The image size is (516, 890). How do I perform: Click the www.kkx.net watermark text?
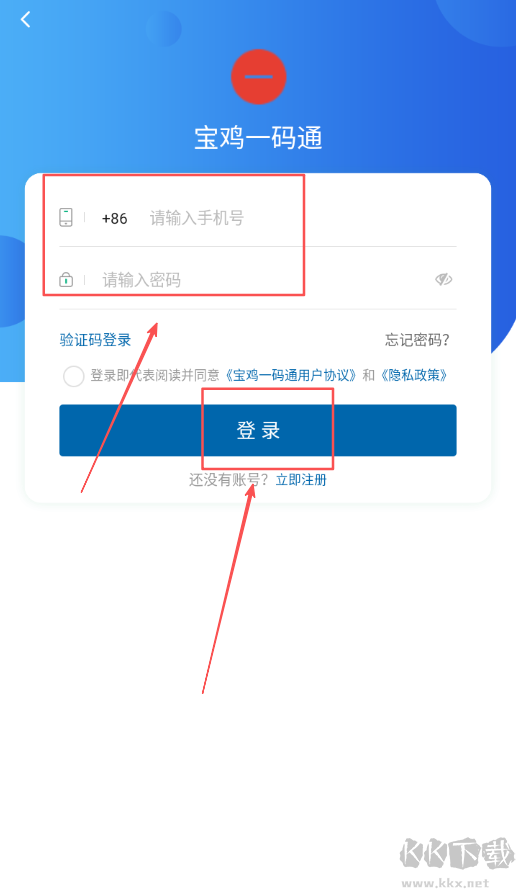click(444, 883)
